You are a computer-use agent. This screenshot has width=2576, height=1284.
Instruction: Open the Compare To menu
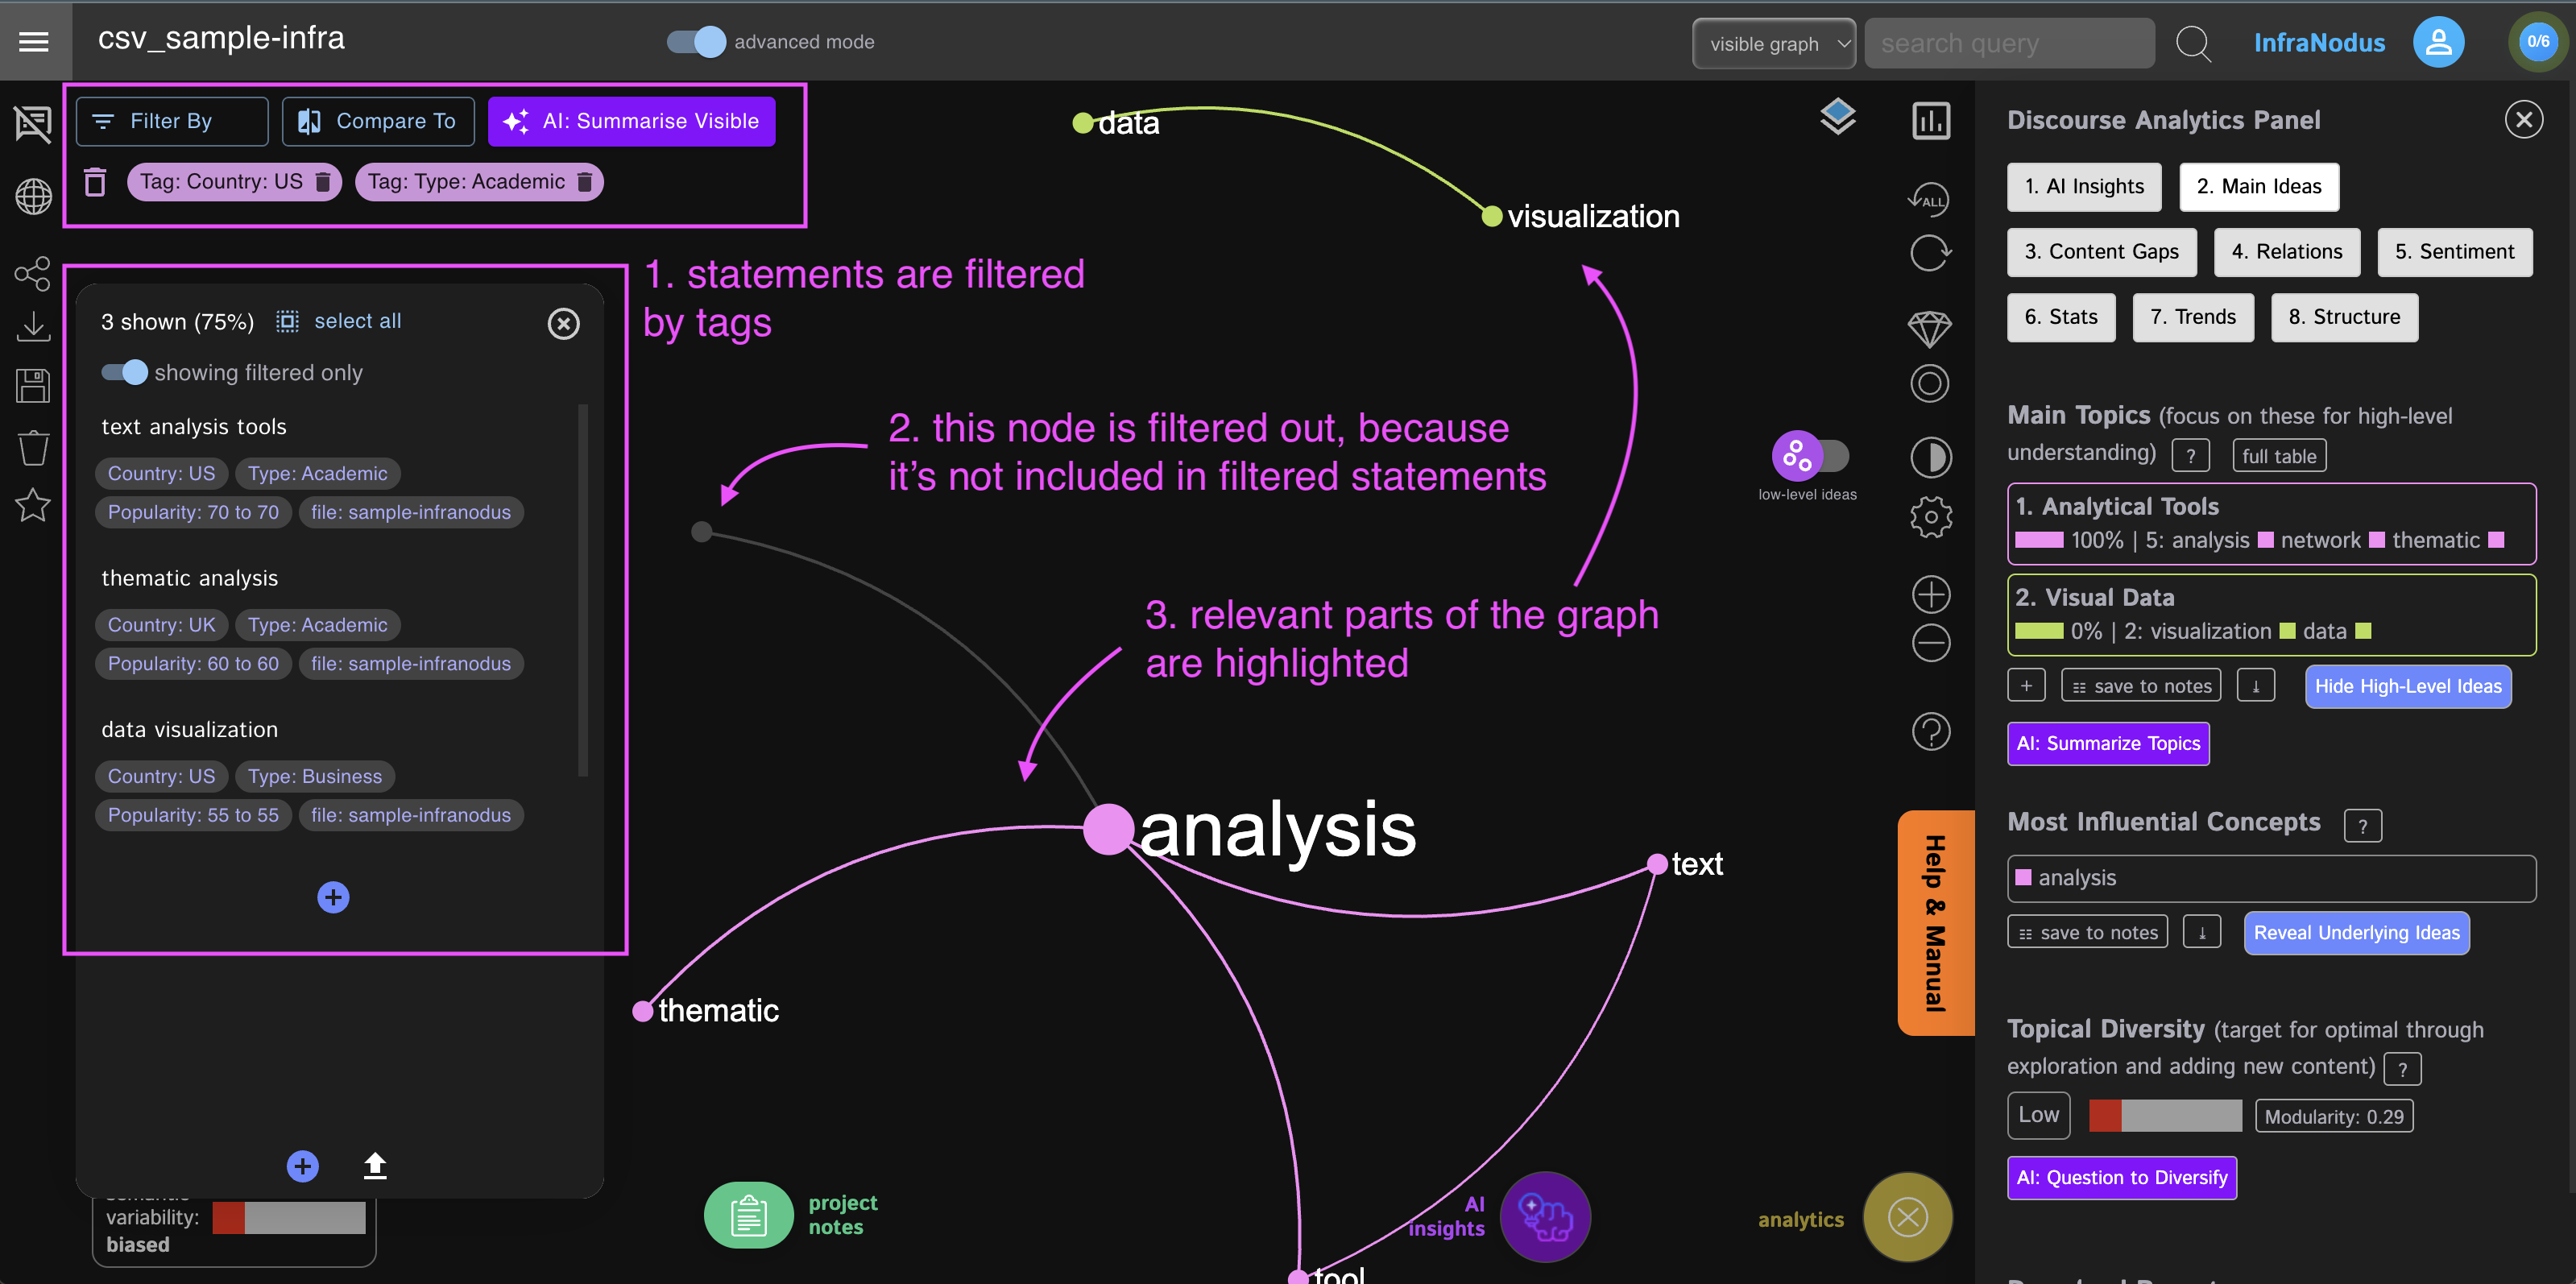(378, 121)
